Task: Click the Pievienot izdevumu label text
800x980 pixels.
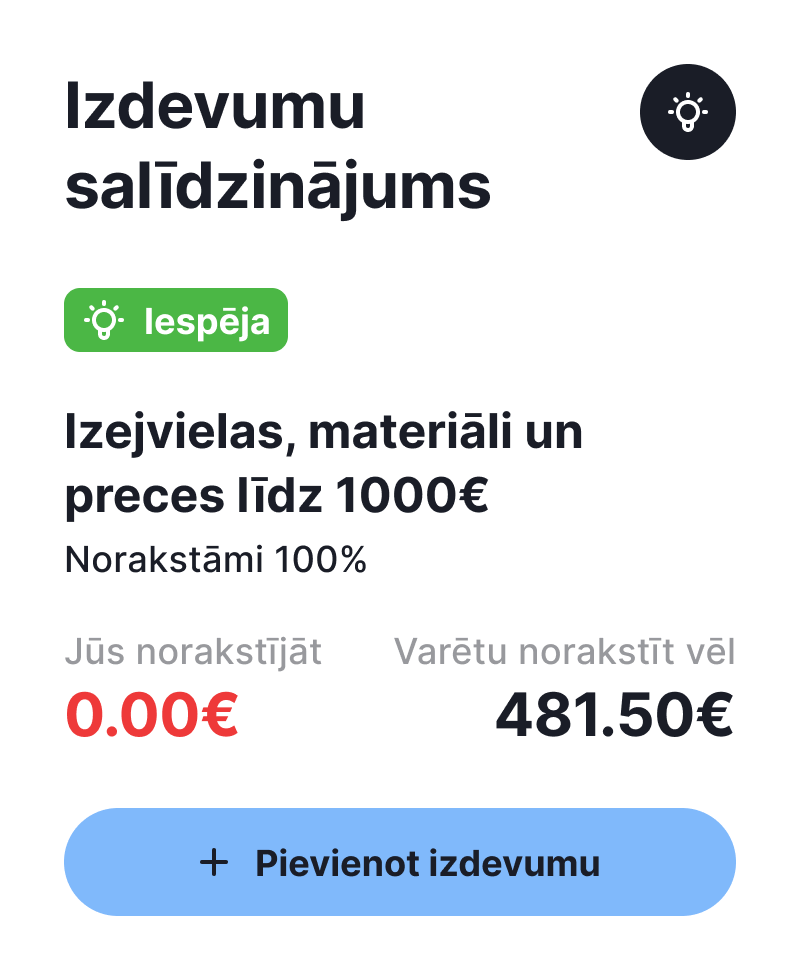Action: (x=428, y=863)
